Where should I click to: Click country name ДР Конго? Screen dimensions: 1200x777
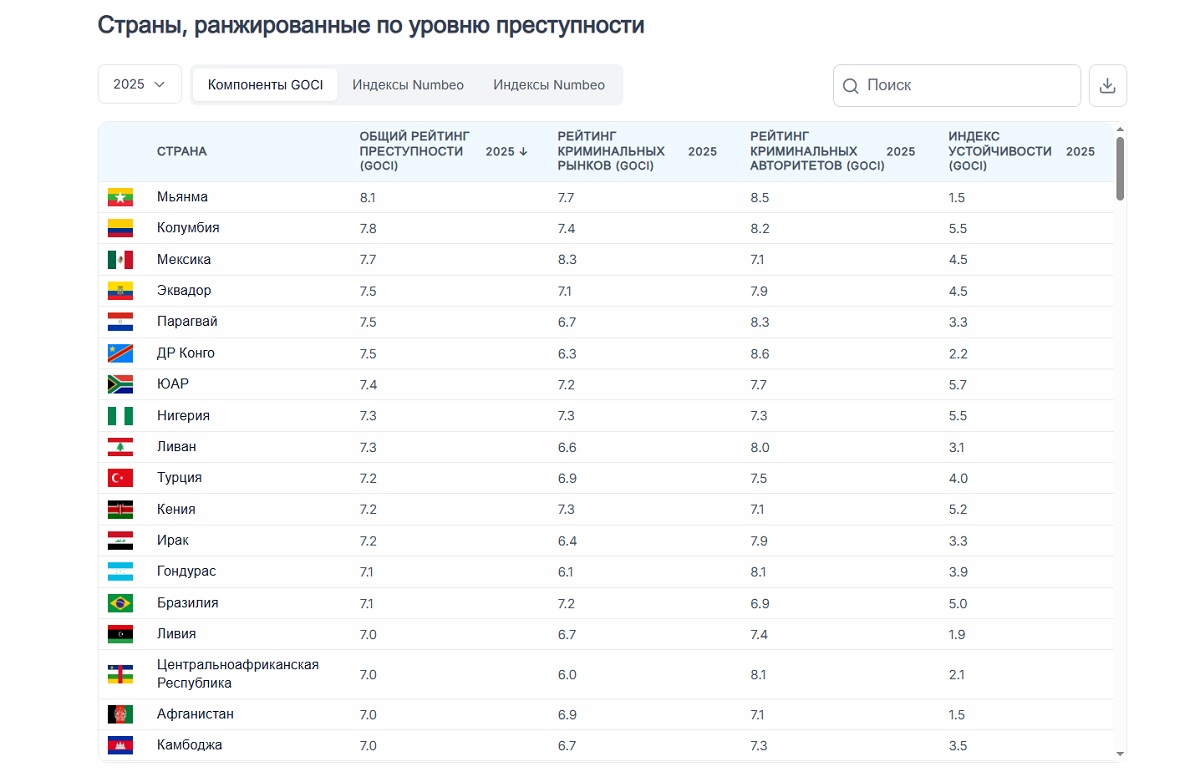click(186, 353)
